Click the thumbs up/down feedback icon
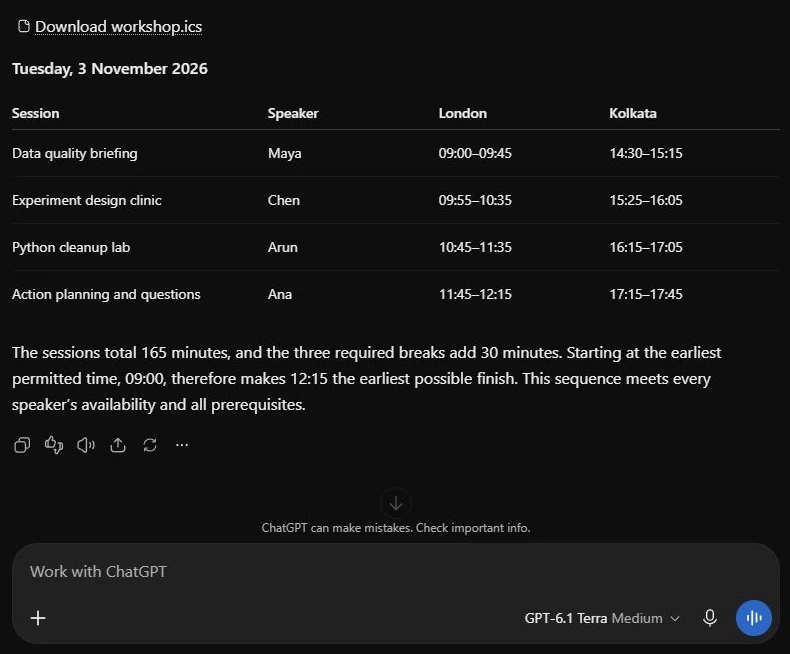The image size is (790, 654). pyautogui.click(x=54, y=445)
